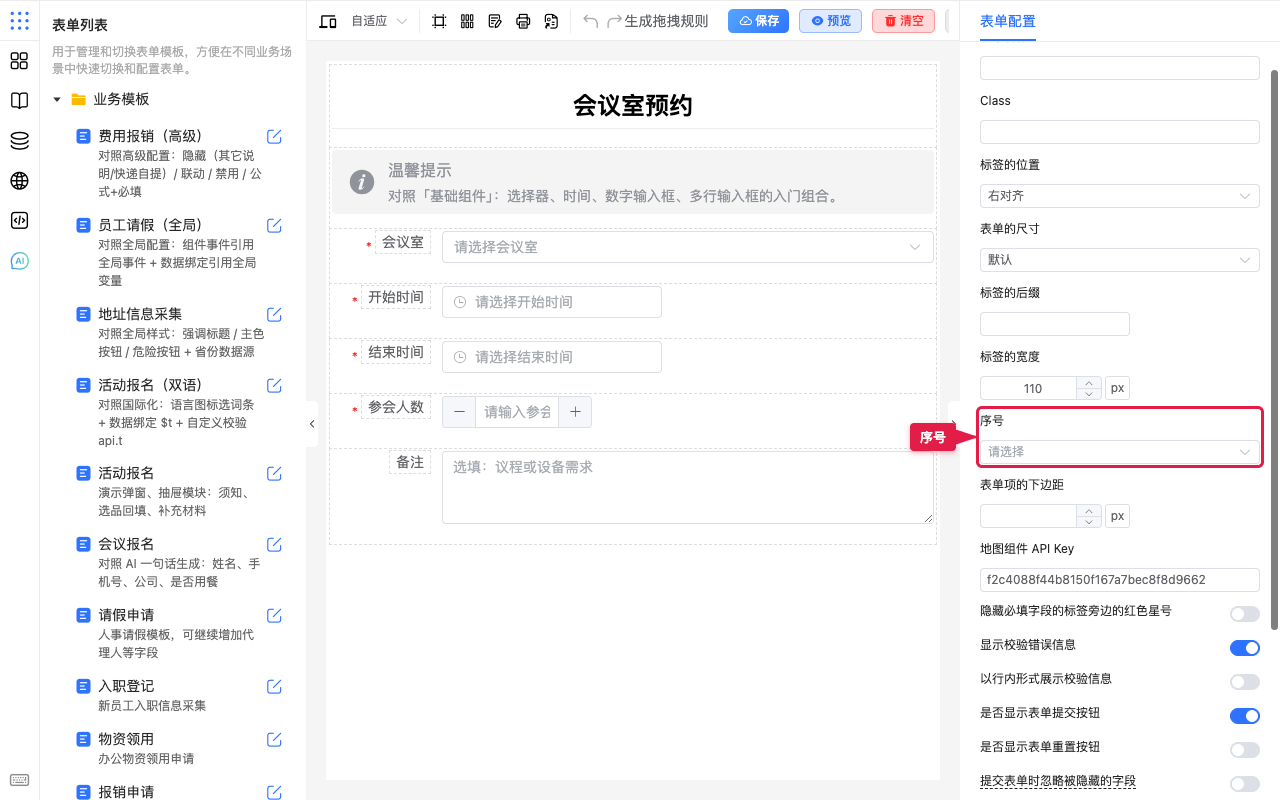This screenshot has height=800, width=1280.
Task: Enable 以行内形式展示校验信息 switch
Action: 1245,682
